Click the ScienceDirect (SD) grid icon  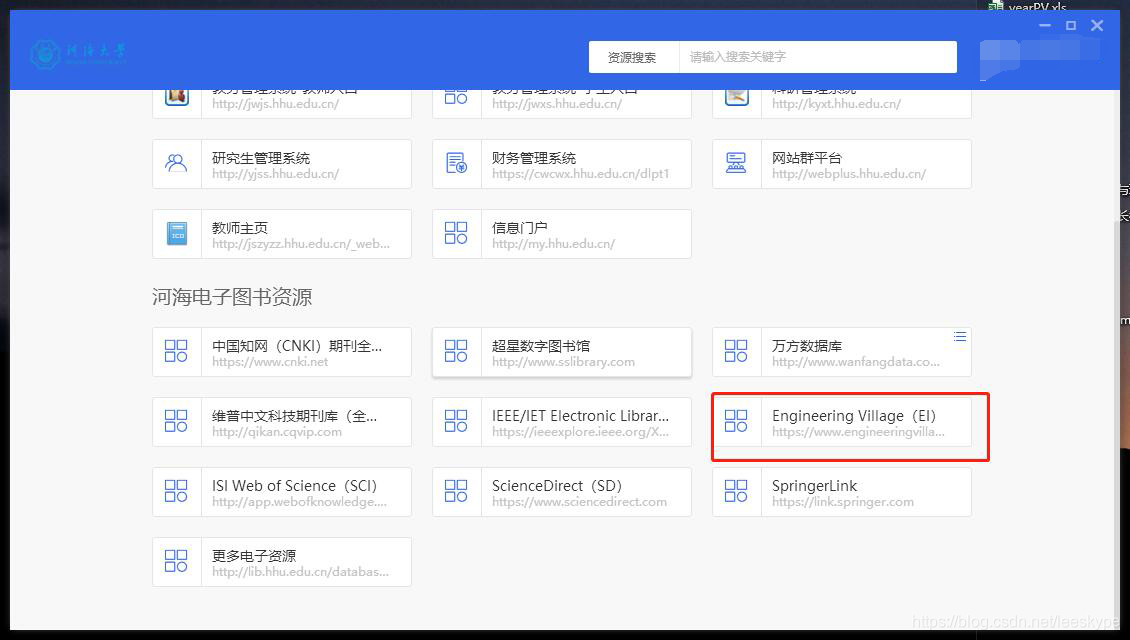(456, 492)
